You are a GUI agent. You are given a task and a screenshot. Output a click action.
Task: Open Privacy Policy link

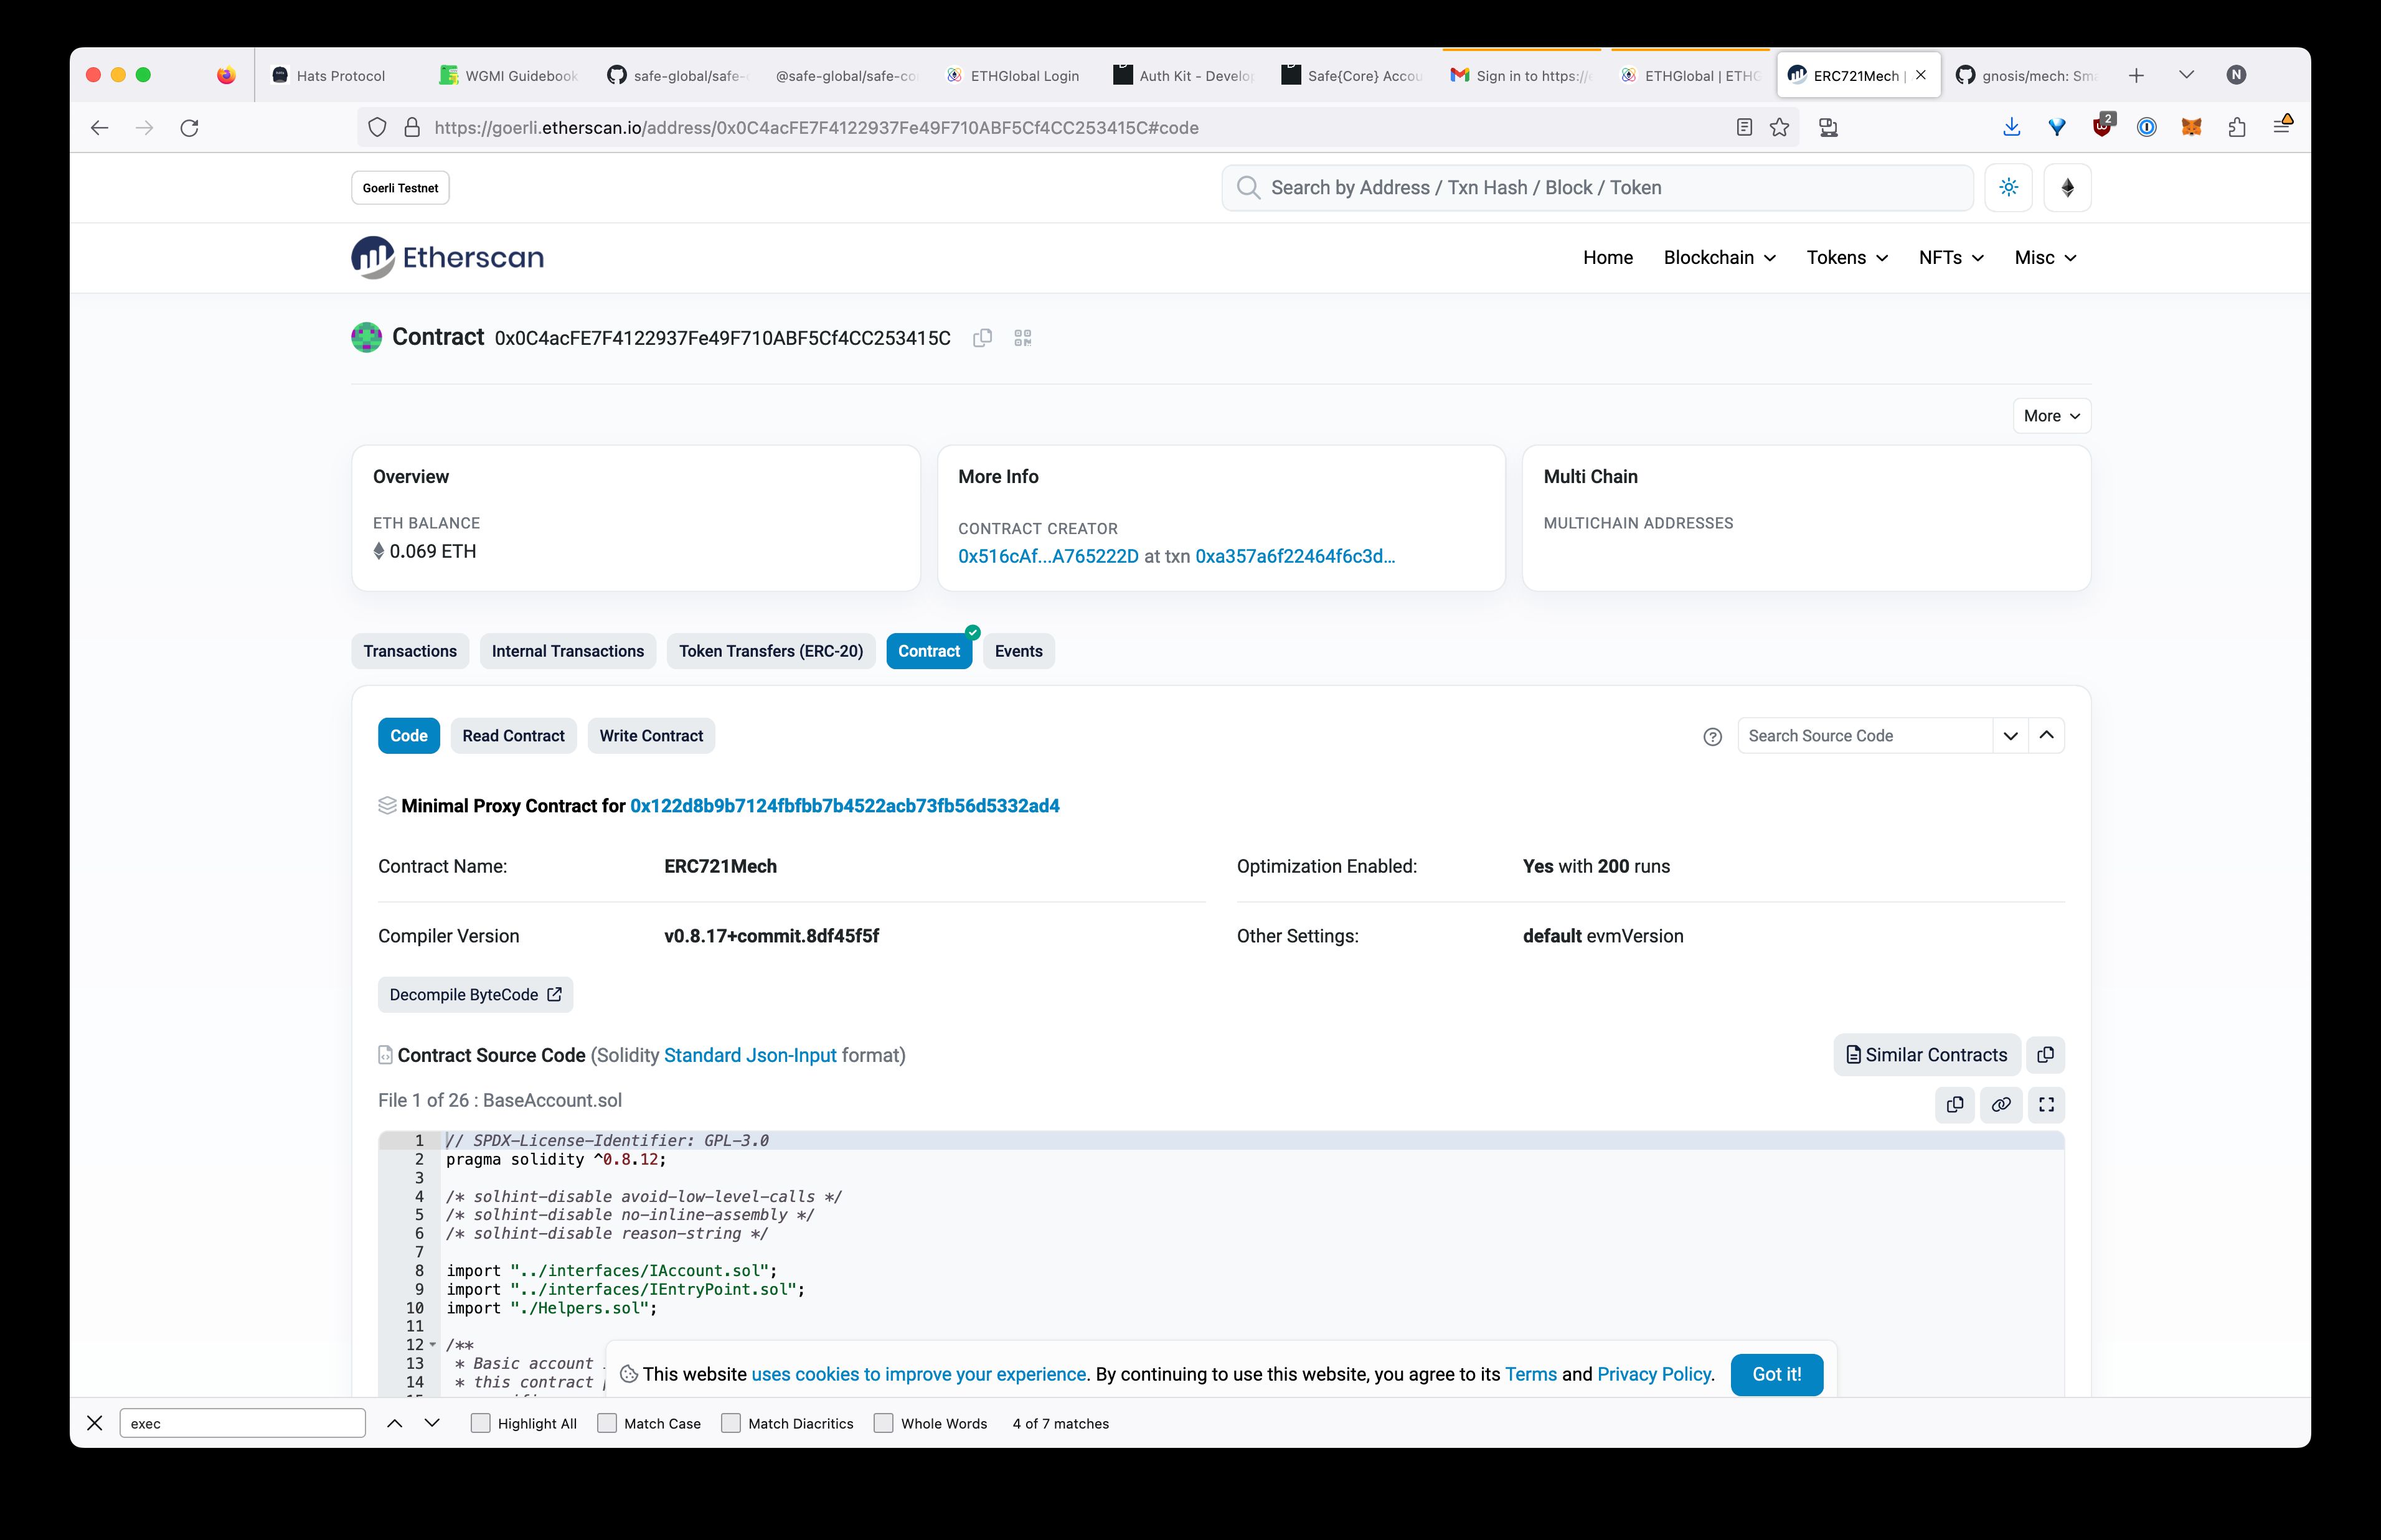(1654, 1375)
